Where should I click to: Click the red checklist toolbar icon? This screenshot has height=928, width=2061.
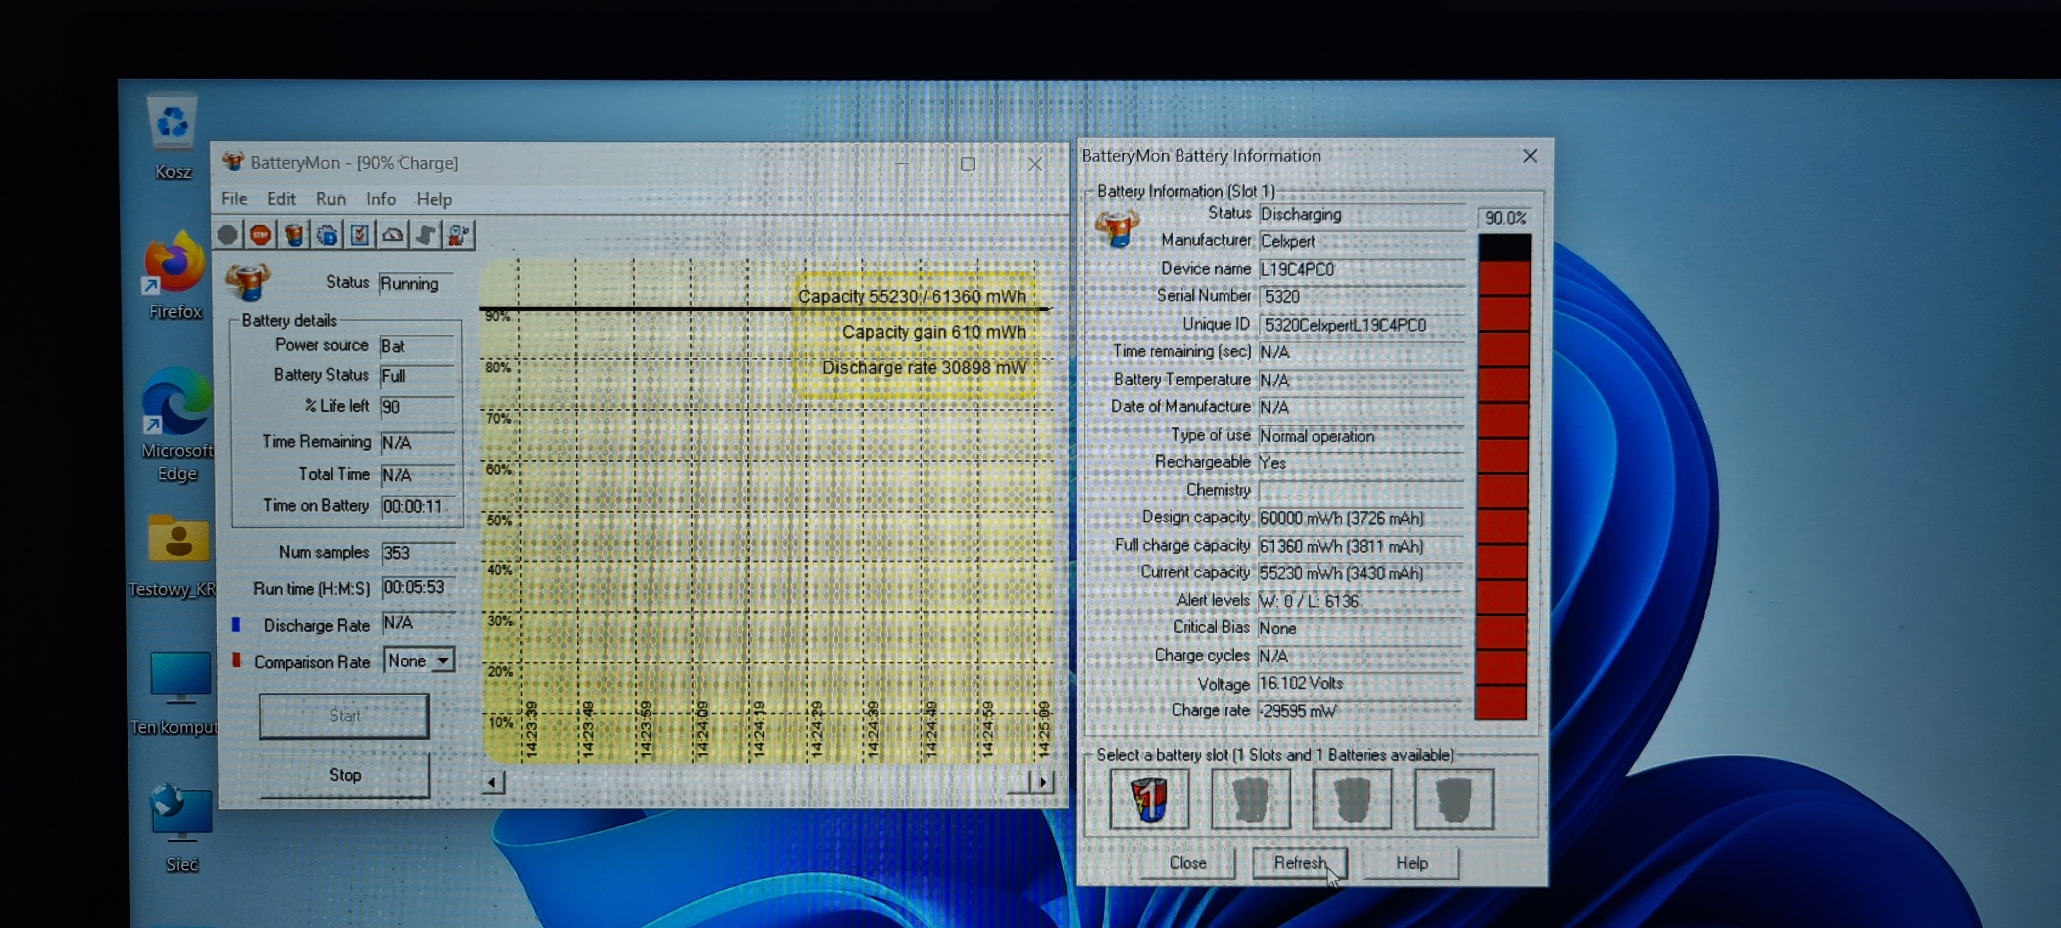tap(360, 235)
